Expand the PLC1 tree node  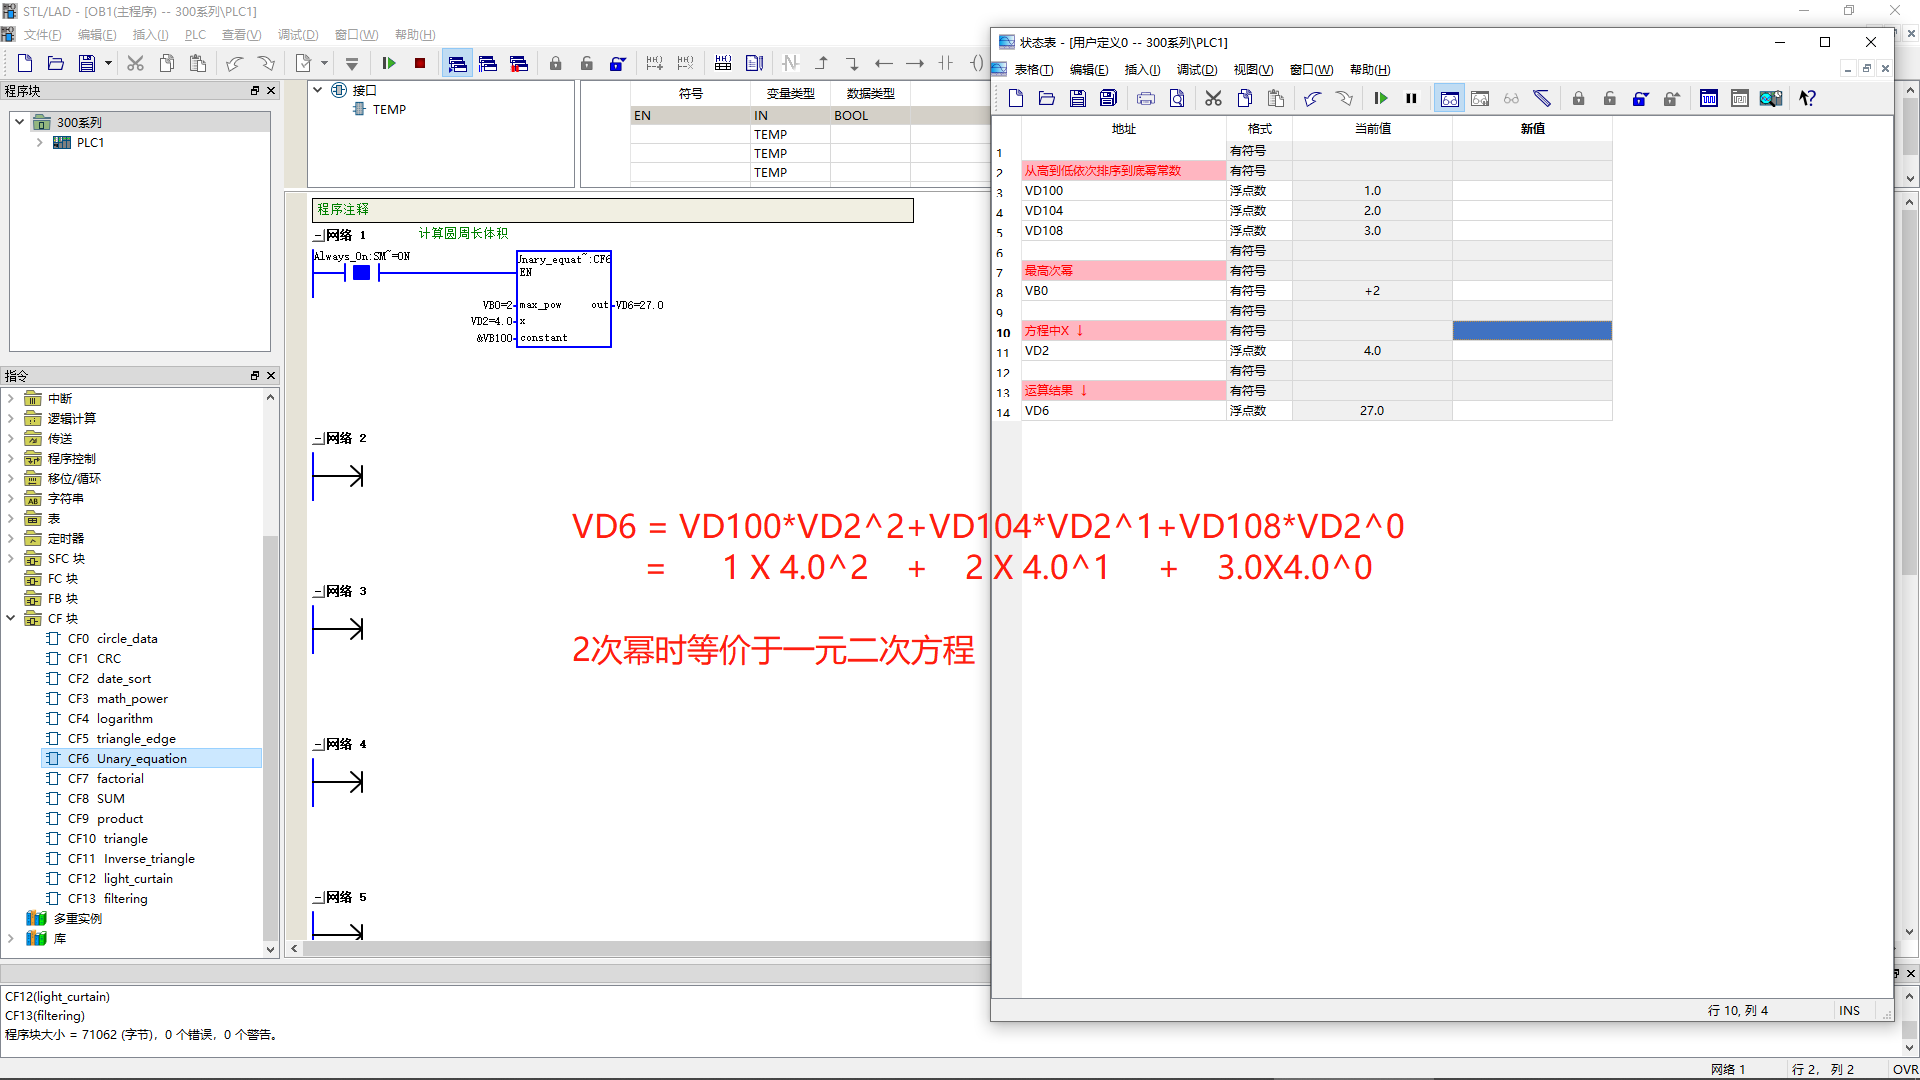tap(39, 142)
